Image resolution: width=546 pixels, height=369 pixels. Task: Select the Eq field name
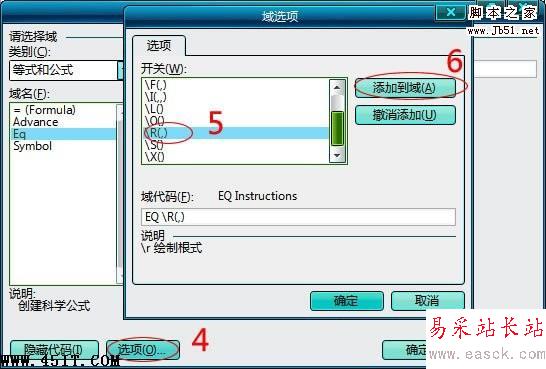tap(63, 134)
